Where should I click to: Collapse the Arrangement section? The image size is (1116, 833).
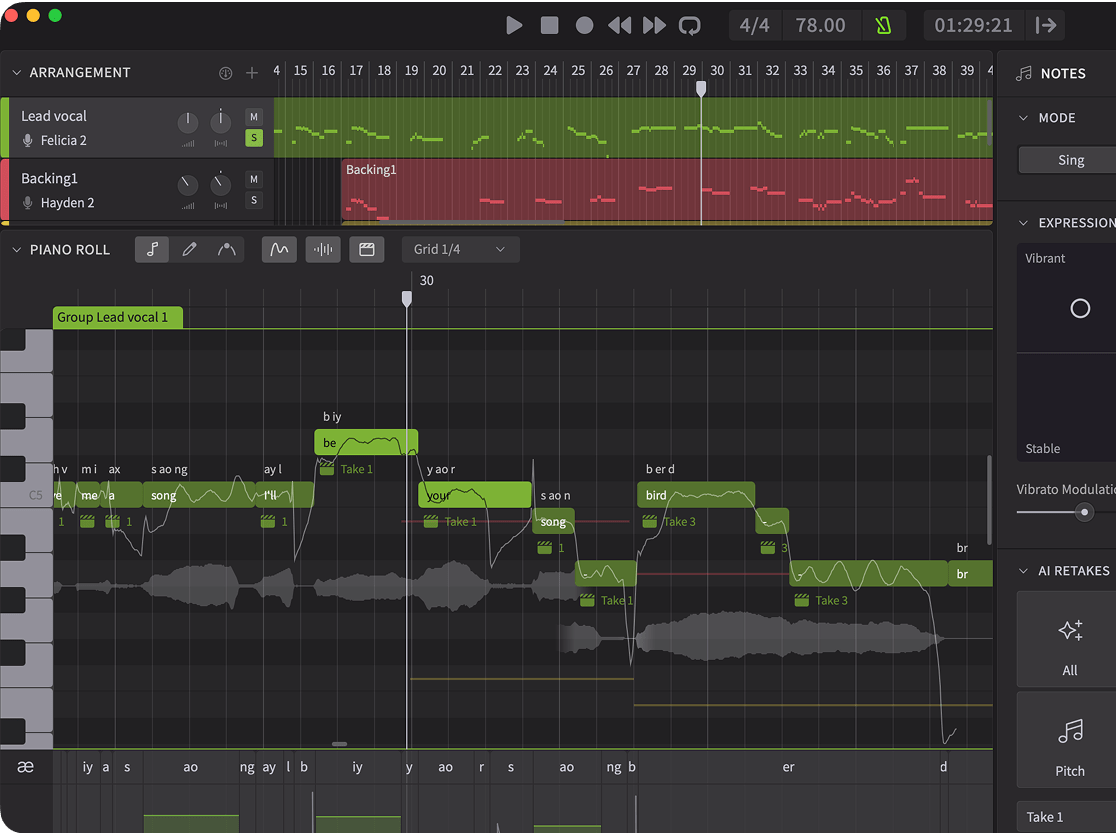(x=16, y=73)
